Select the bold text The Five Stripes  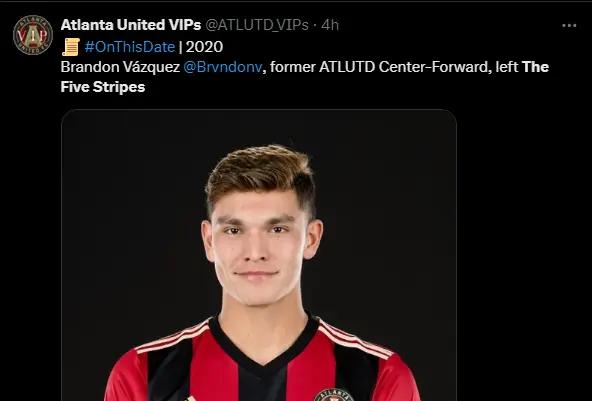[305, 77]
